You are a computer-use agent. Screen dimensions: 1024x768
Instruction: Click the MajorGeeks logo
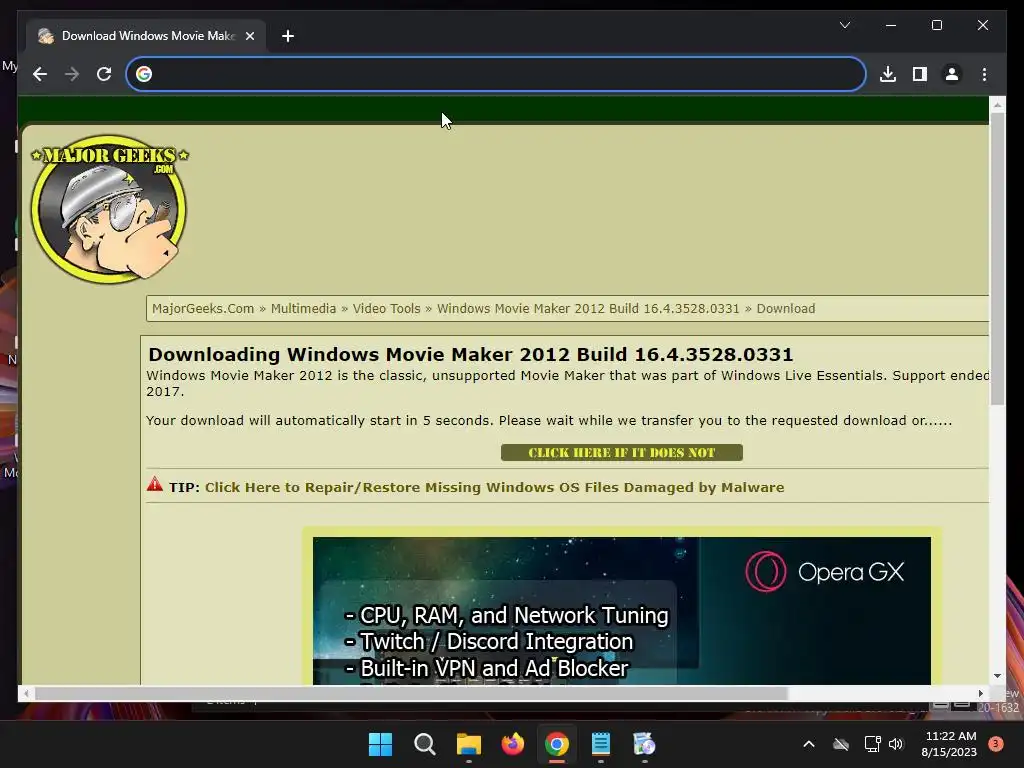pyautogui.click(x=109, y=209)
